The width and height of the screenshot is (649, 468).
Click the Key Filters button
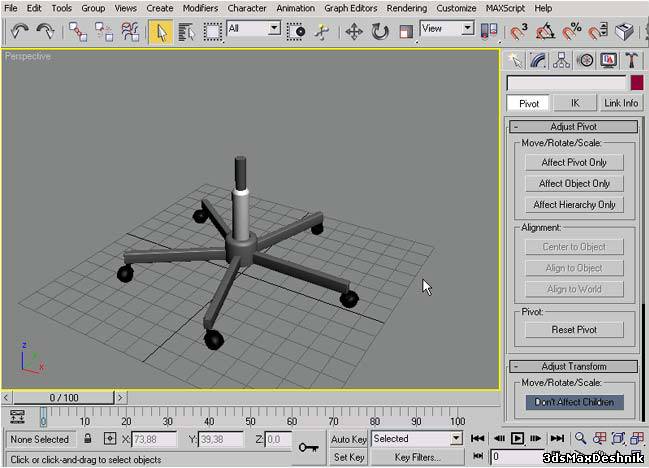(x=417, y=457)
